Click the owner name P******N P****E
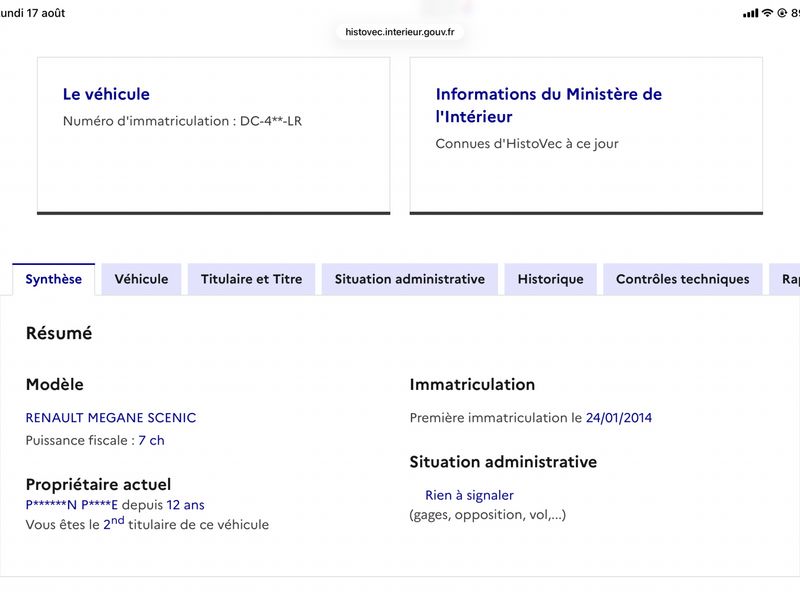 pos(71,505)
